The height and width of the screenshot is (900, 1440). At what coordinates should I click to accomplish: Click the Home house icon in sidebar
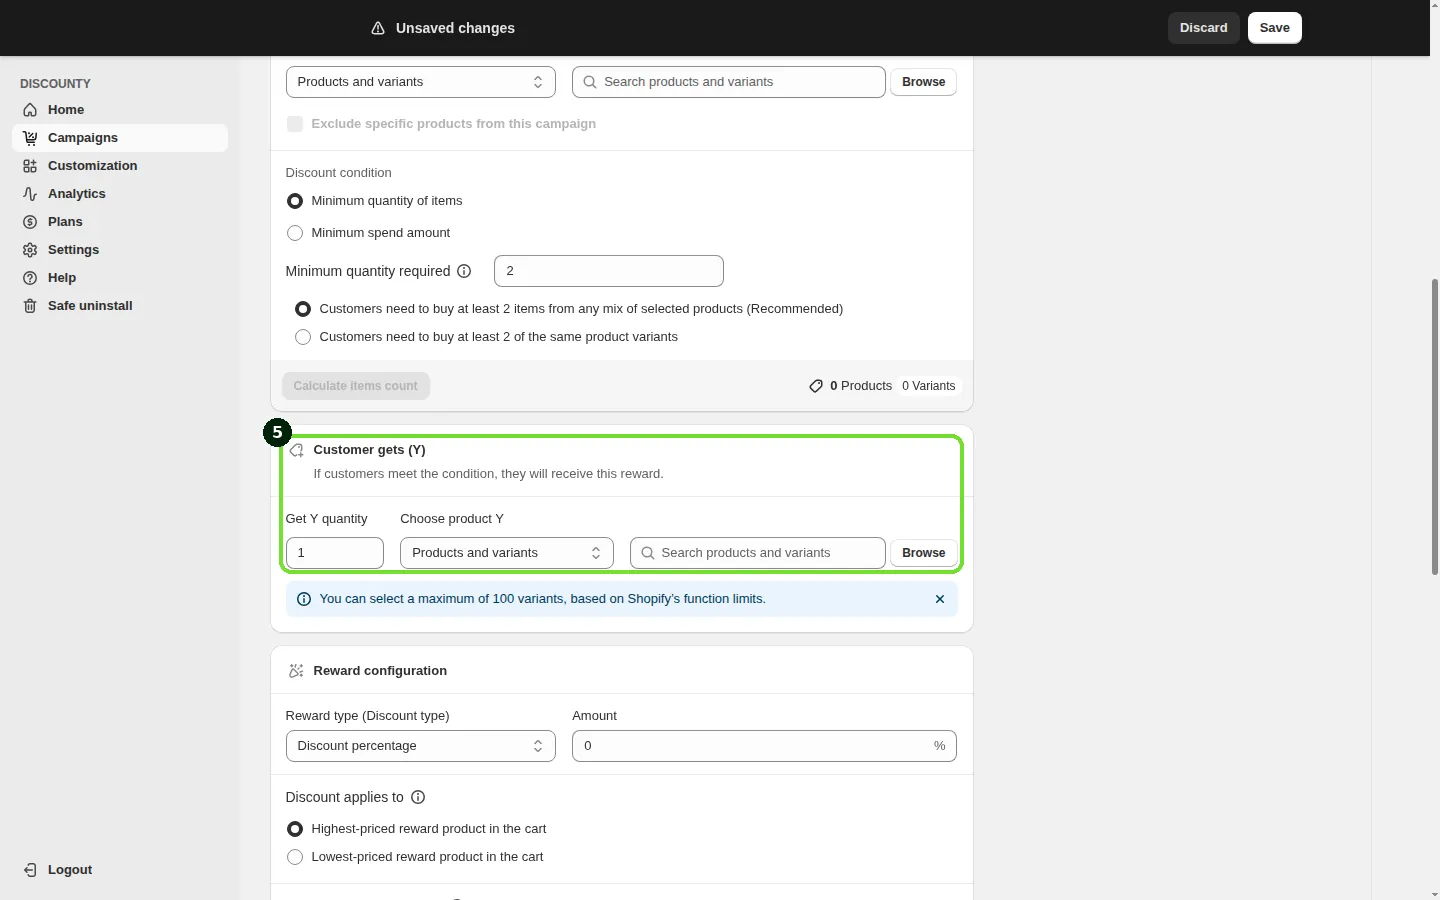[30, 110]
